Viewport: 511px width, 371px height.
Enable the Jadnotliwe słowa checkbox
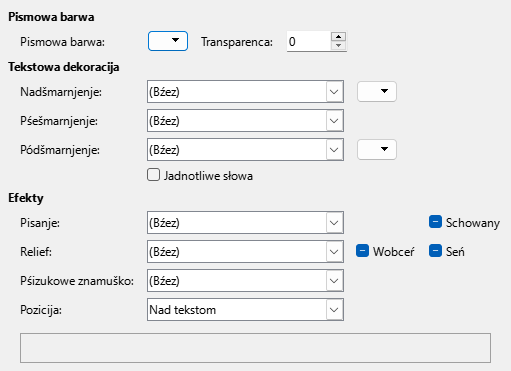pyautogui.click(x=153, y=175)
